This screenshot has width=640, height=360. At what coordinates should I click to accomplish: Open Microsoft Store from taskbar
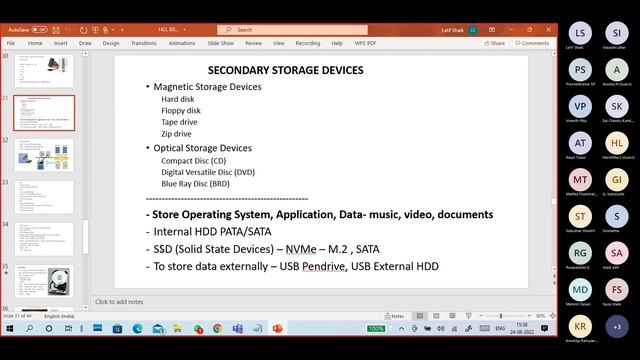click(117, 328)
